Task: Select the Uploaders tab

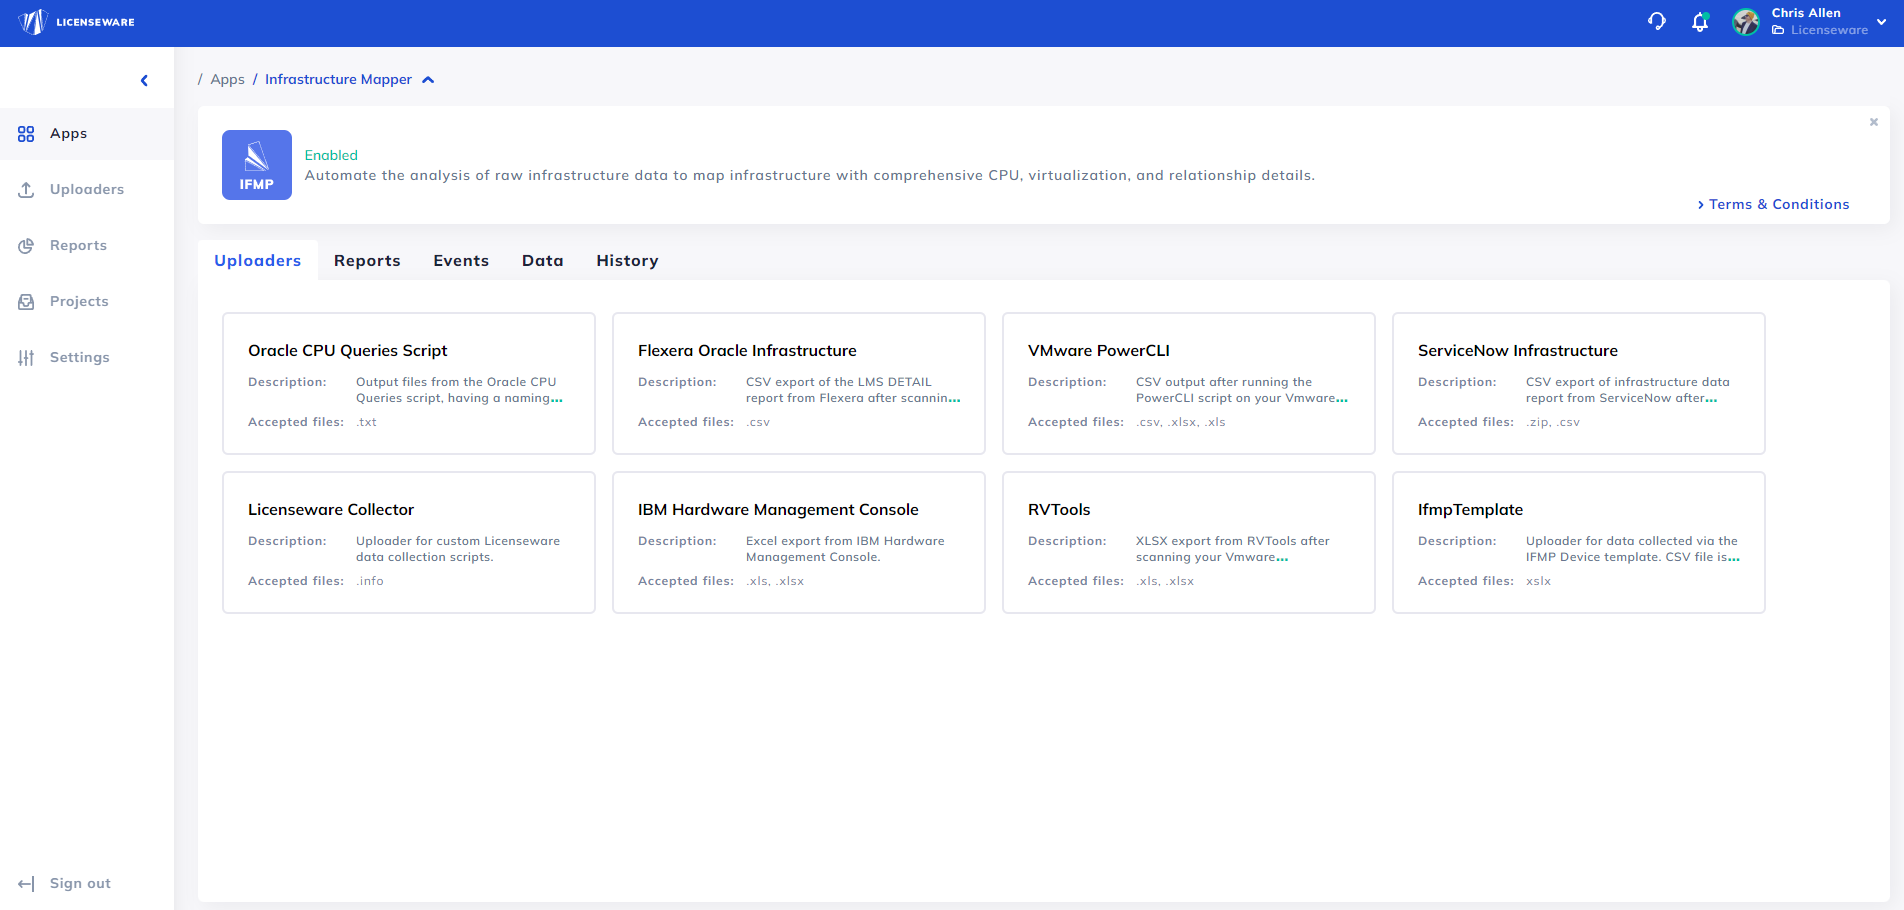Action: pyautogui.click(x=258, y=260)
